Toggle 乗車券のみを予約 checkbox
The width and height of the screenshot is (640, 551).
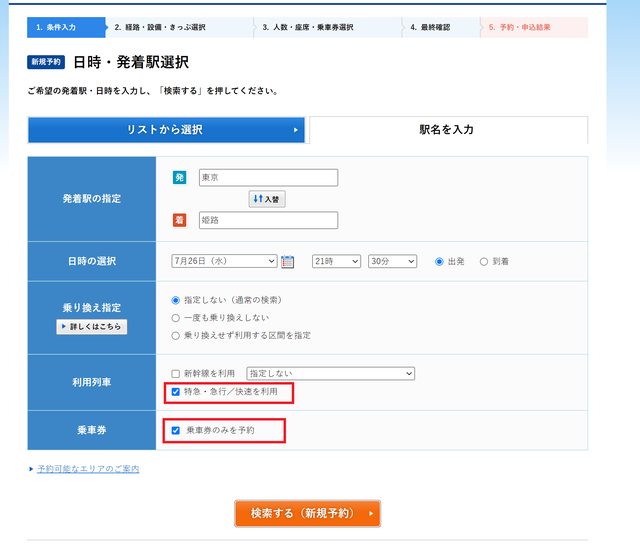pyautogui.click(x=177, y=430)
